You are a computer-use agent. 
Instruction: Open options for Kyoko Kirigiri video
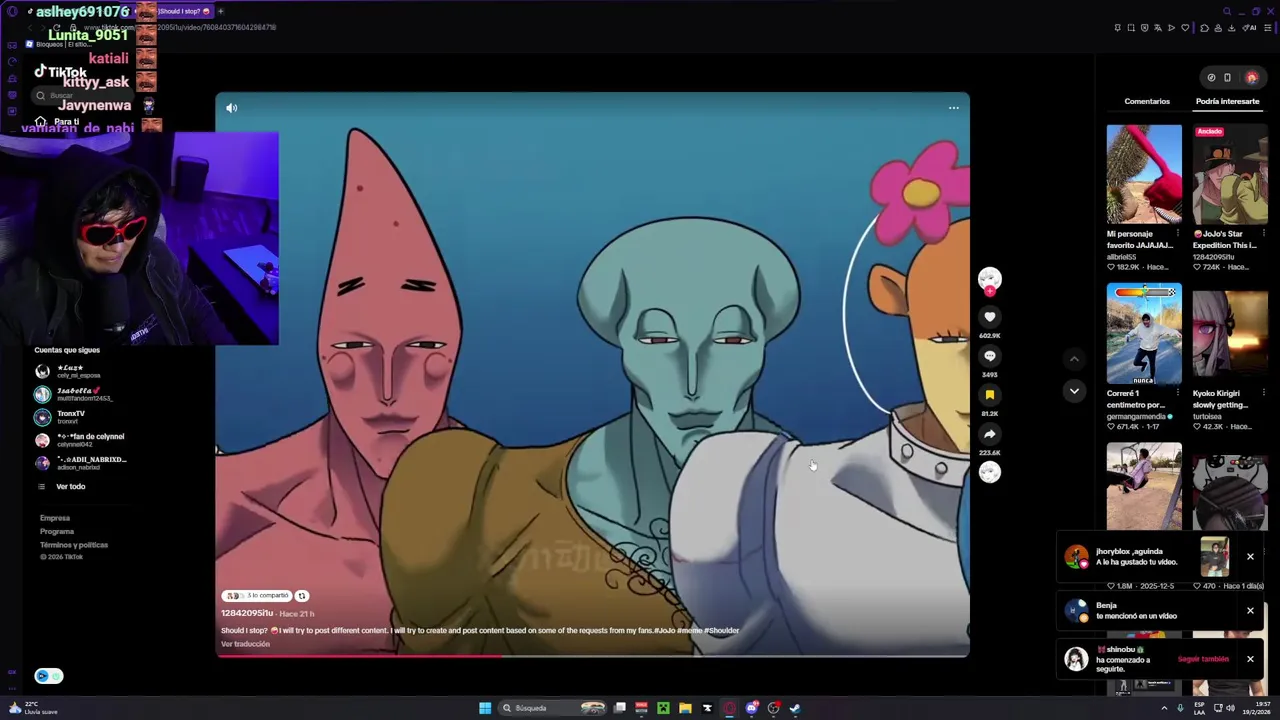pos(1263,394)
